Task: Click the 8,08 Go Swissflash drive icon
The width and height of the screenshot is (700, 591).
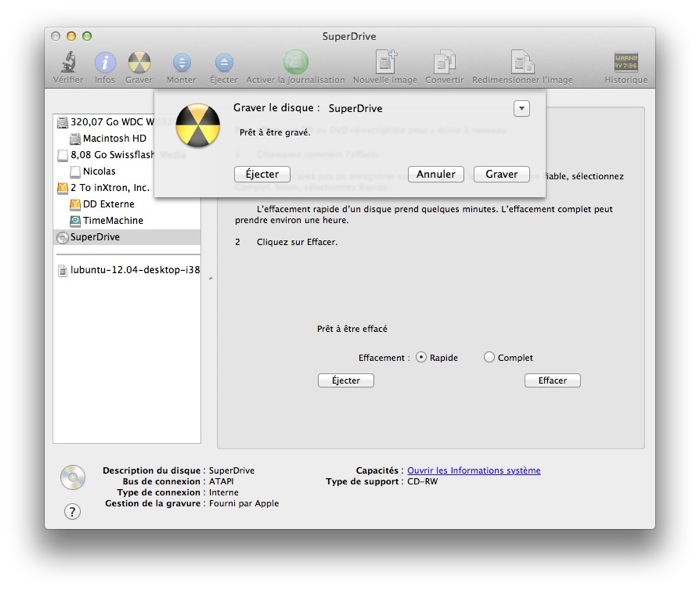Action: [x=62, y=155]
